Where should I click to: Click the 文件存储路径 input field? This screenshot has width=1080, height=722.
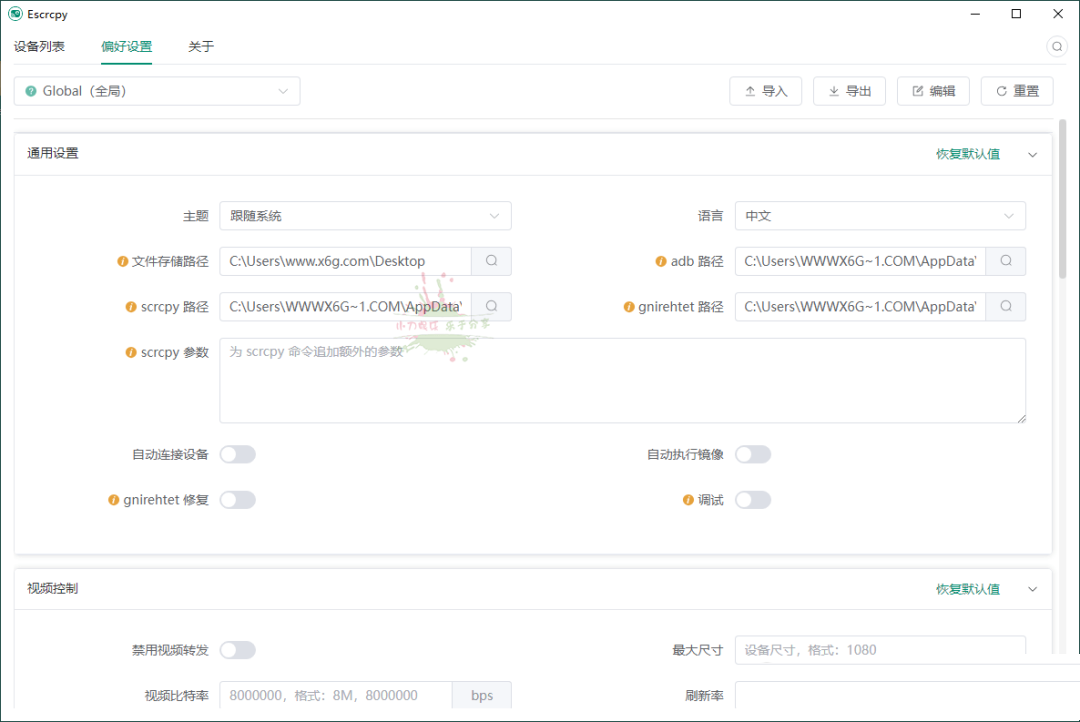pyautogui.click(x=346, y=261)
